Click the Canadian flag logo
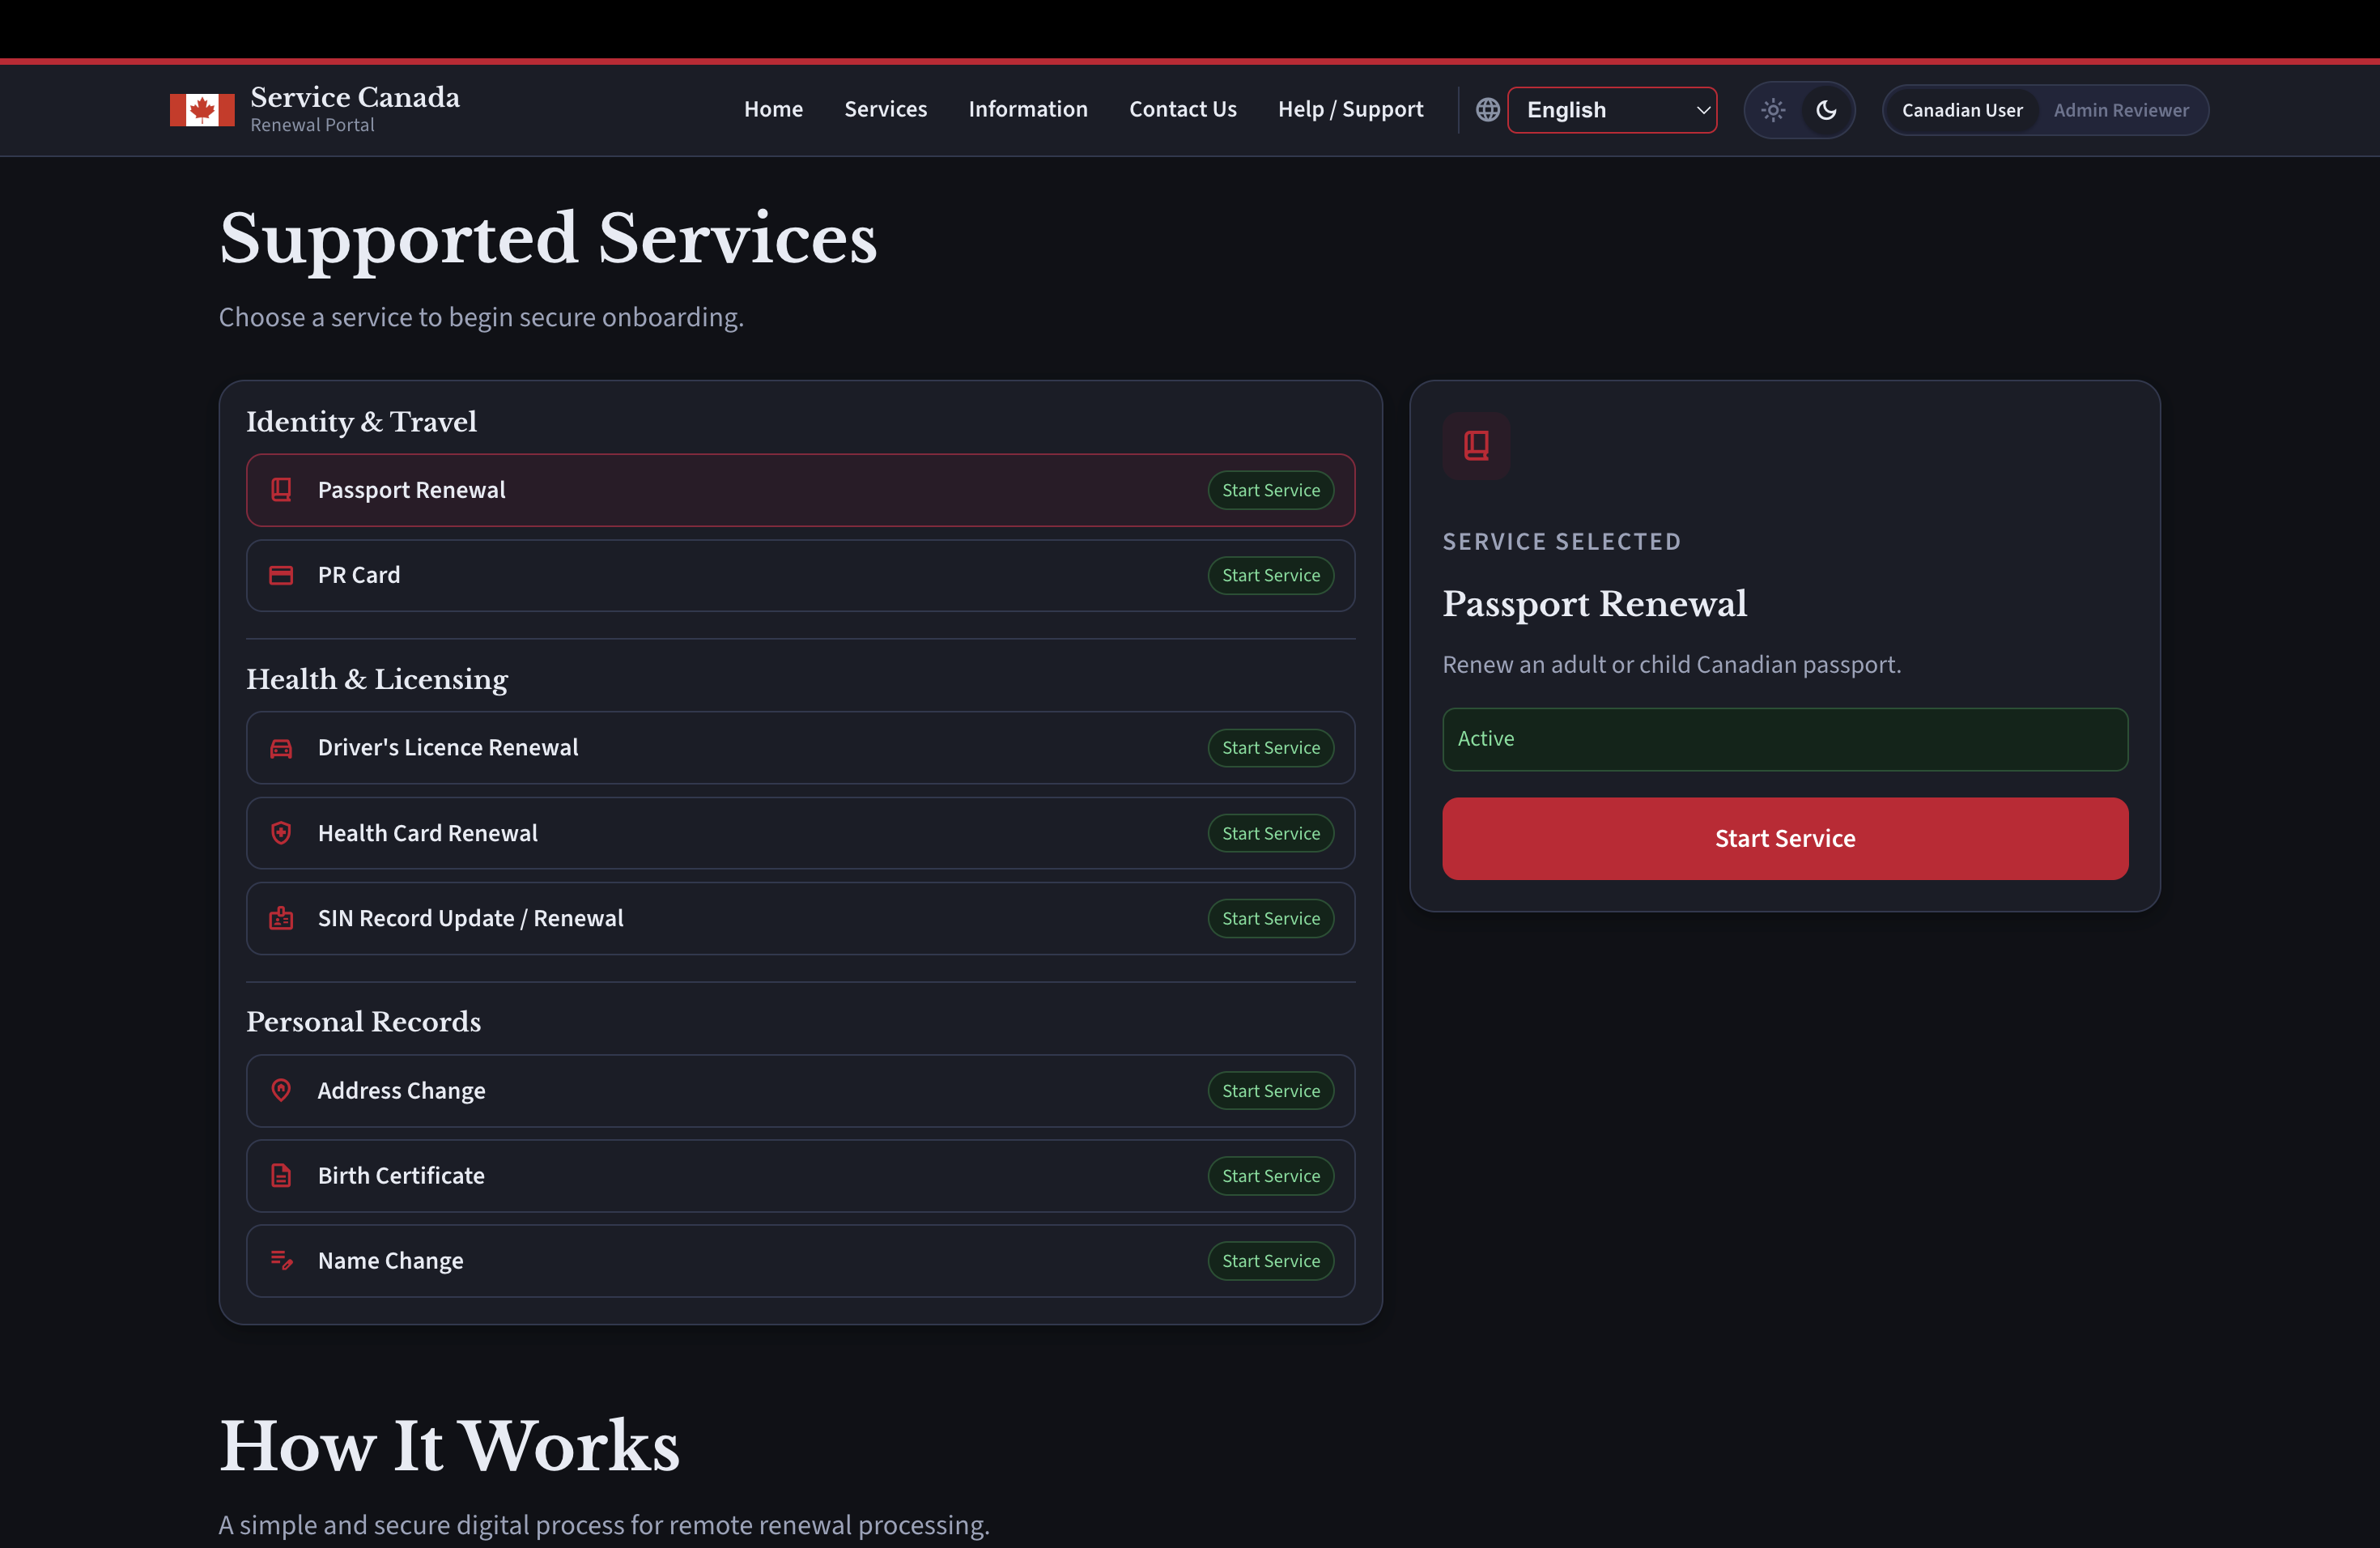This screenshot has height=1548, width=2380. (202, 110)
